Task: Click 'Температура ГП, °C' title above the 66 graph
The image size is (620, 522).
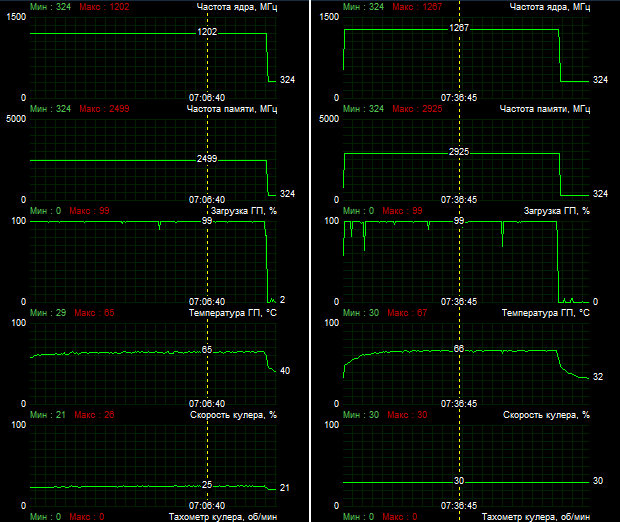Action: [546, 313]
